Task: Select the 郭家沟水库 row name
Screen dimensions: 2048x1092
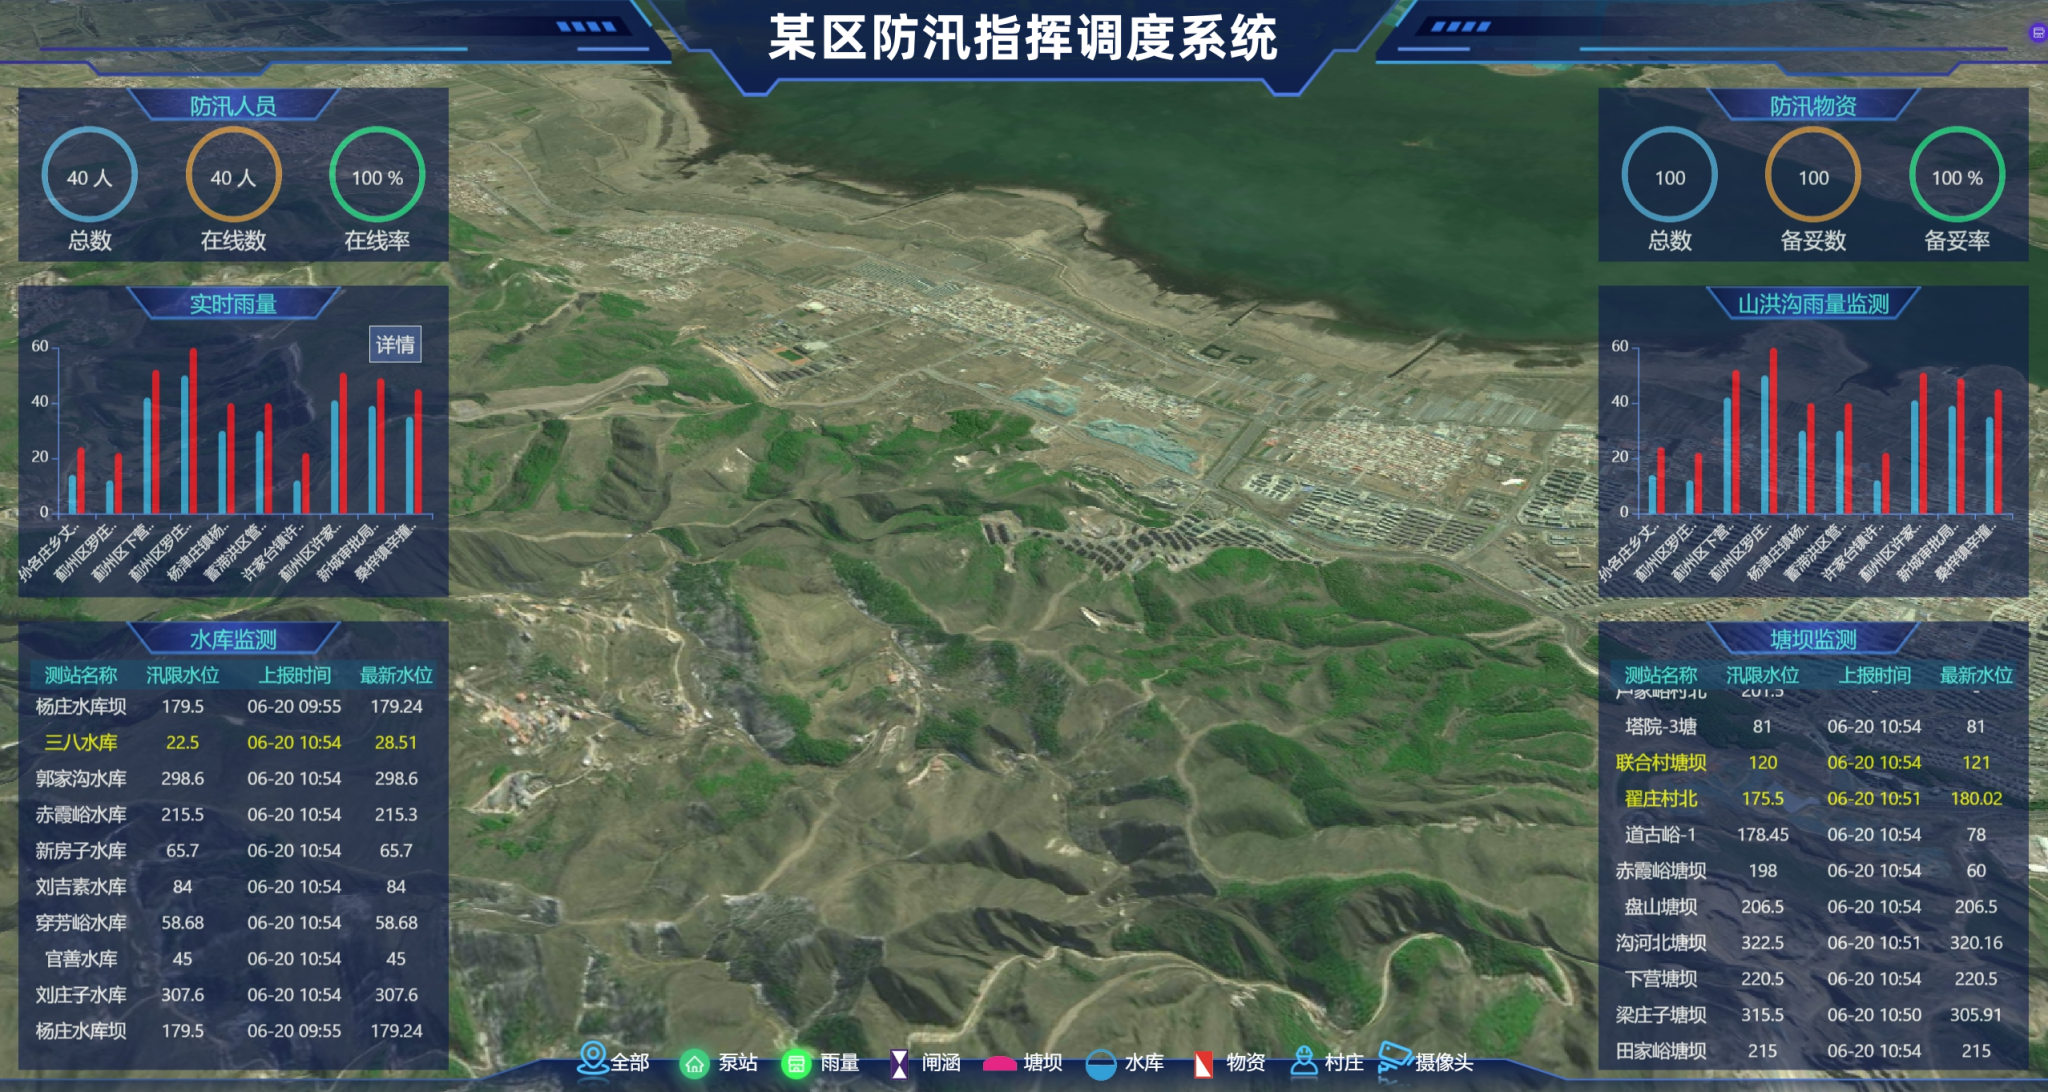Action: (81, 778)
